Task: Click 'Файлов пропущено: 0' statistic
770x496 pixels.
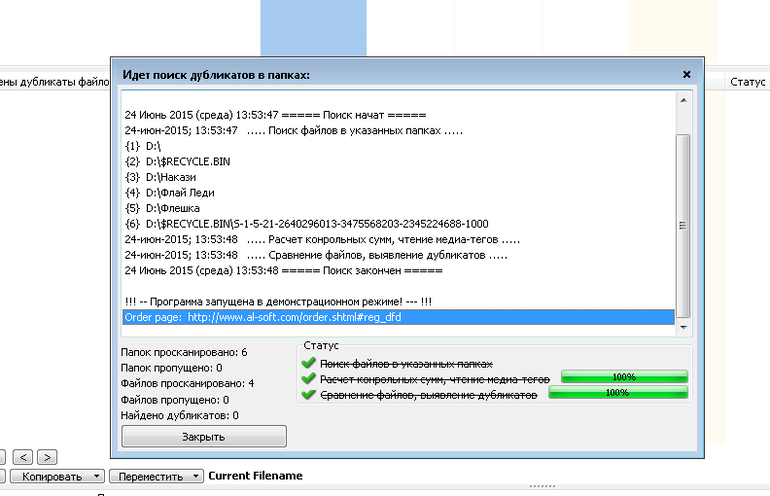Action: pos(175,400)
